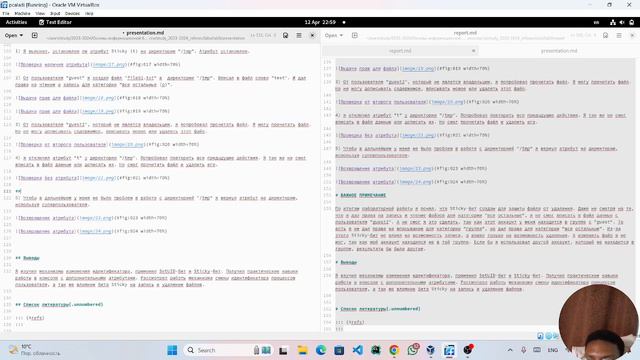Viewport: 640px width, 360px height.
Task: Open Microsoft Store from taskbar
Action: [339, 350]
